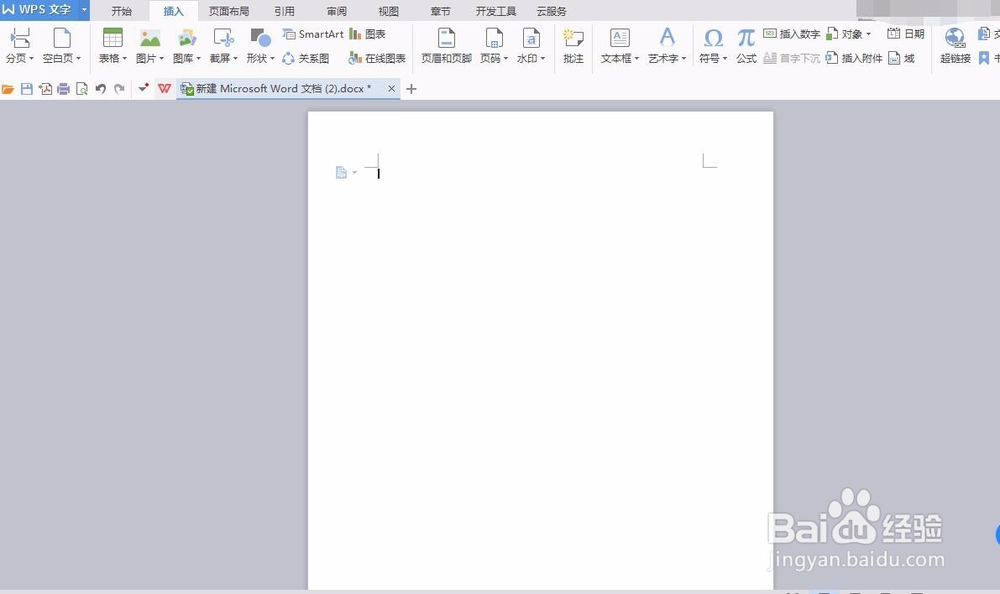Click inside the blank document page
Image resolution: width=1000 pixels, height=594 pixels.
pyautogui.click(x=540, y=350)
